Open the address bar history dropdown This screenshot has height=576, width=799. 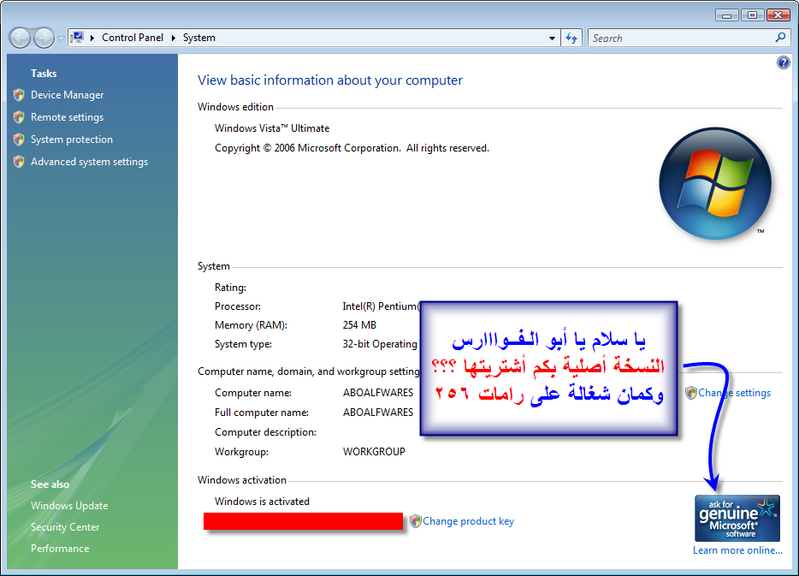pos(552,38)
